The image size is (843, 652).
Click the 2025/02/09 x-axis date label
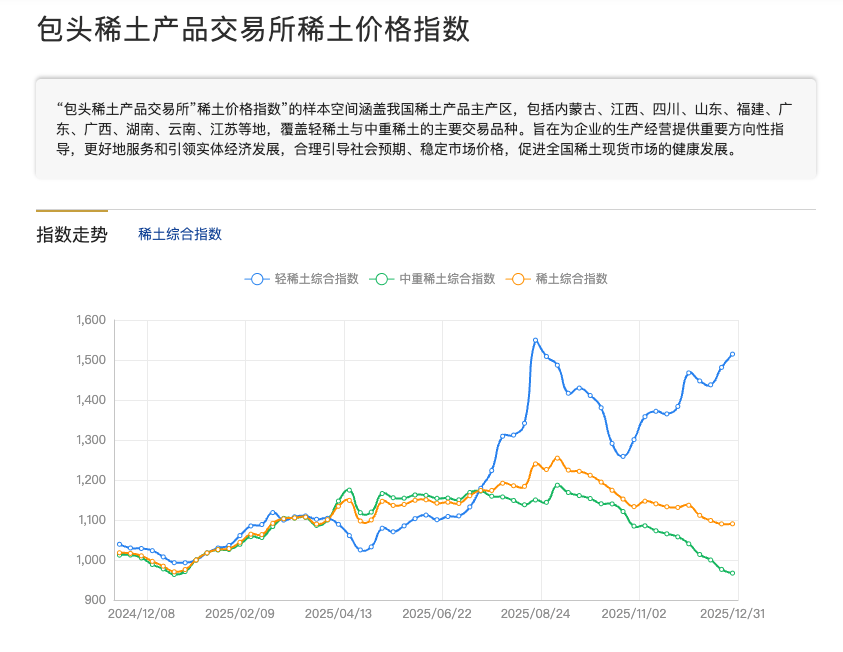click(x=240, y=614)
